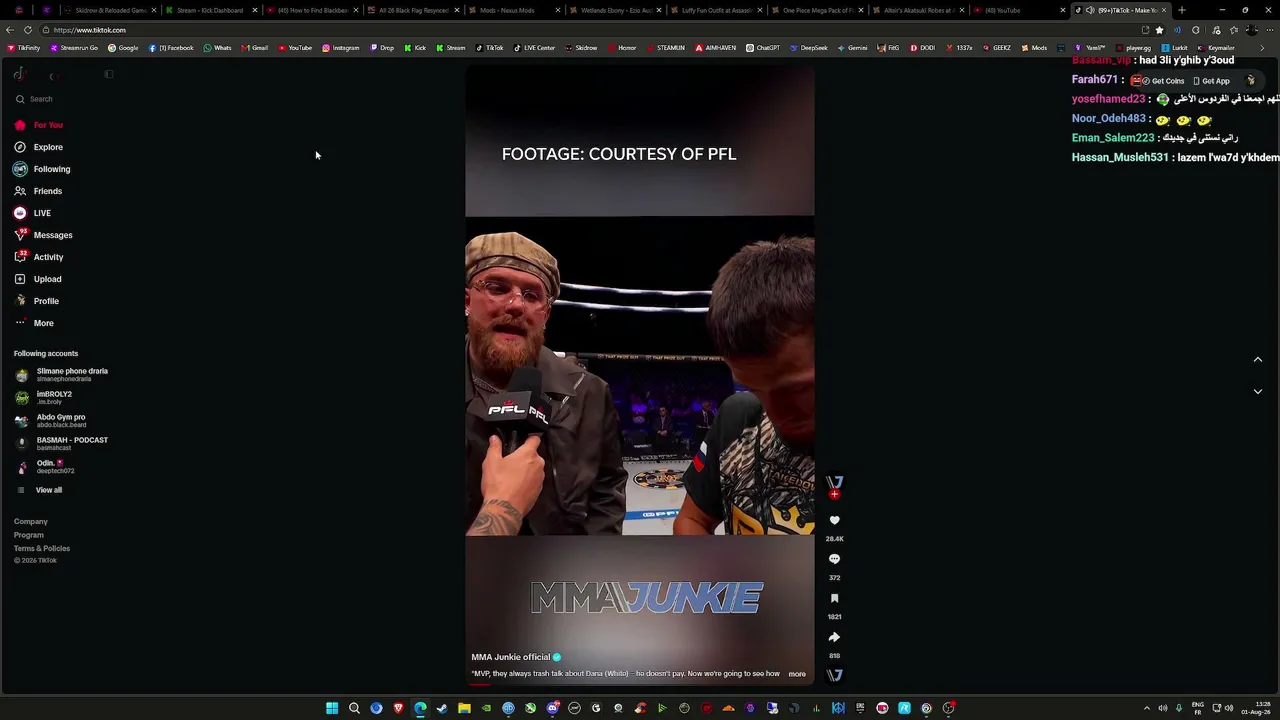Open Windows taskbar search

click(x=354, y=708)
